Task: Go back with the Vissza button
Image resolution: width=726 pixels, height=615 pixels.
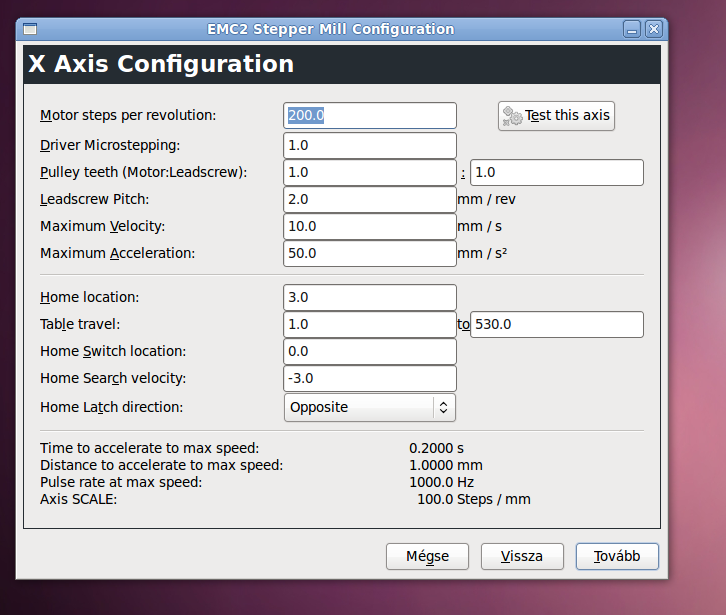Action: click(x=522, y=556)
